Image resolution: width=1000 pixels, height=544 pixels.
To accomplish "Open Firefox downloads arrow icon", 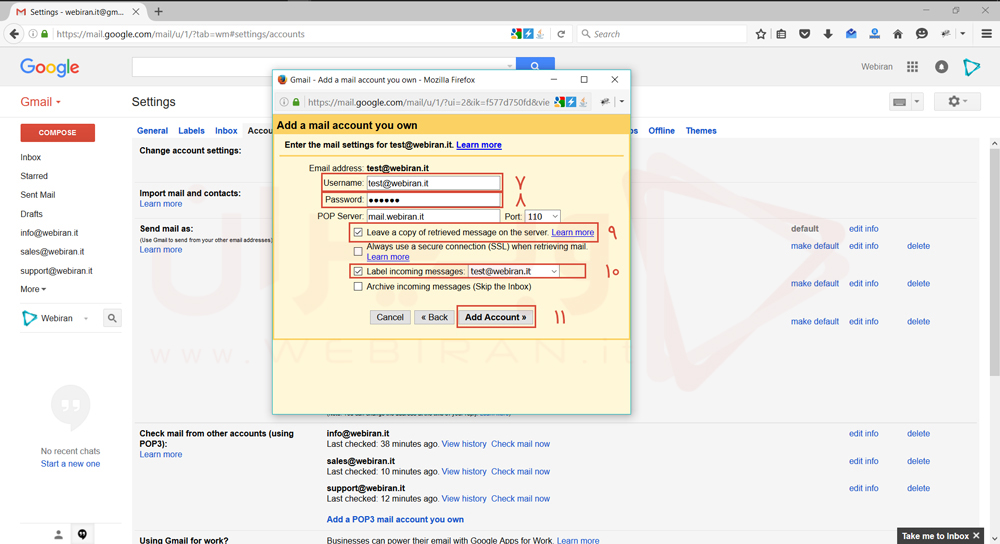I will point(828,34).
